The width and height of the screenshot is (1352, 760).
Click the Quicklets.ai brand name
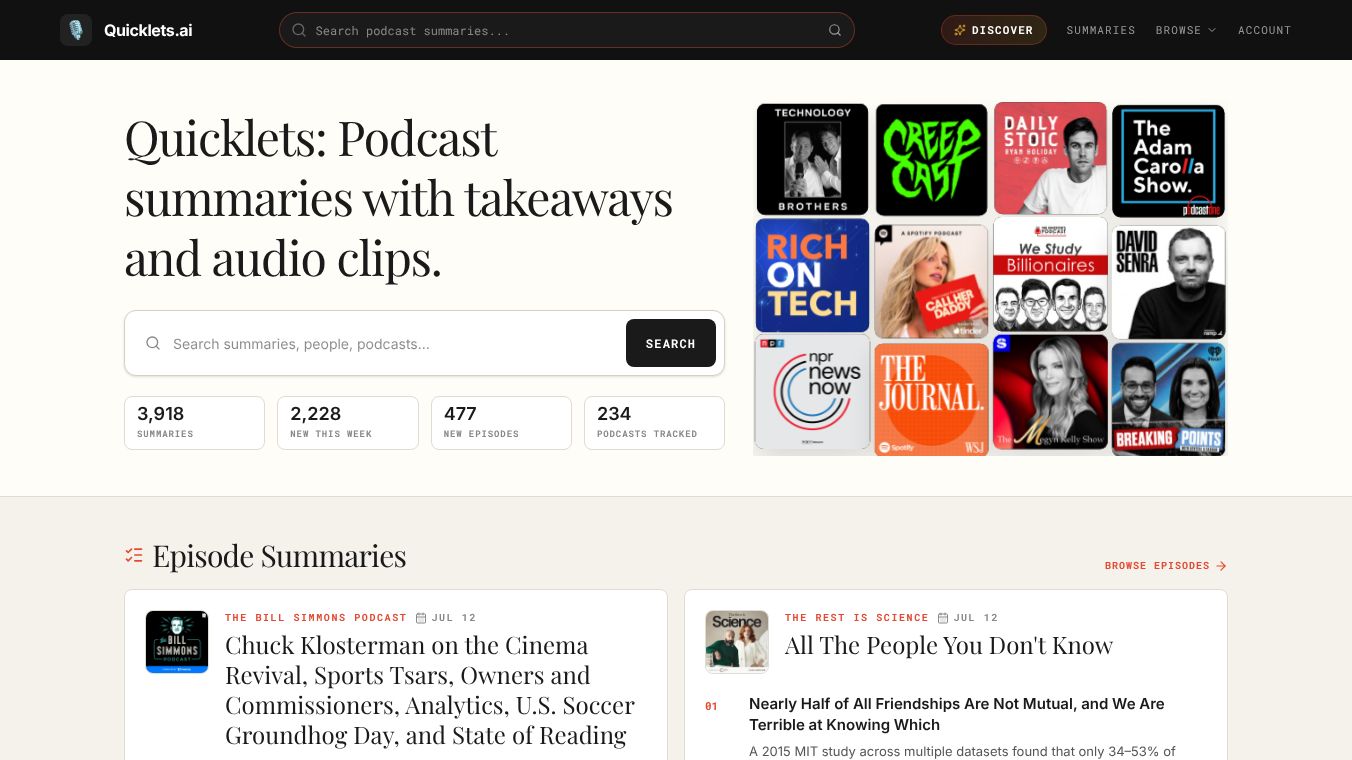pyautogui.click(x=148, y=30)
